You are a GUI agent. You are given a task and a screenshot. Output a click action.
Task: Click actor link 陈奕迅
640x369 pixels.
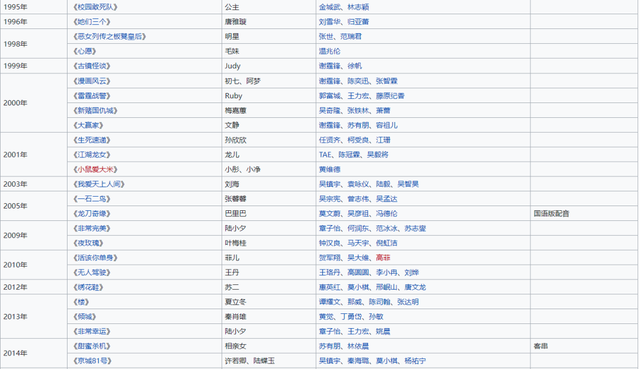pyautogui.click(x=358, y=81)
